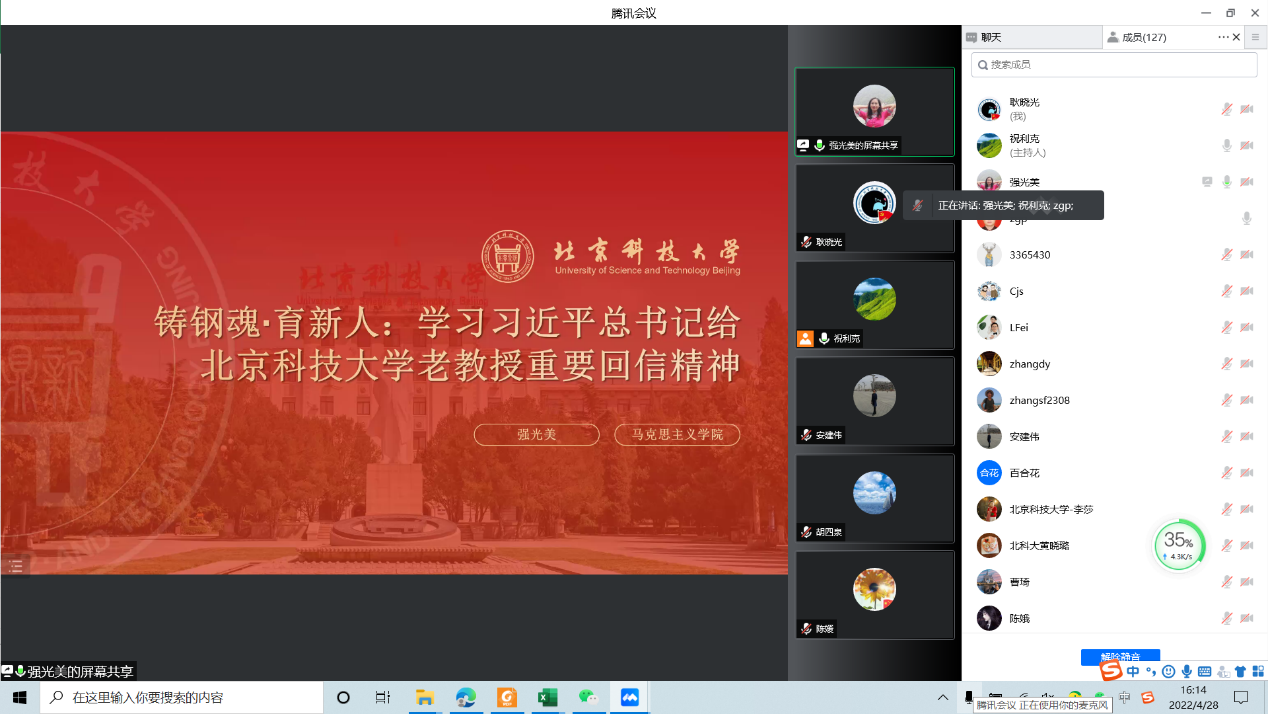Click the search magnifier in member search box
1268x714 pixels.
(982, 64)
